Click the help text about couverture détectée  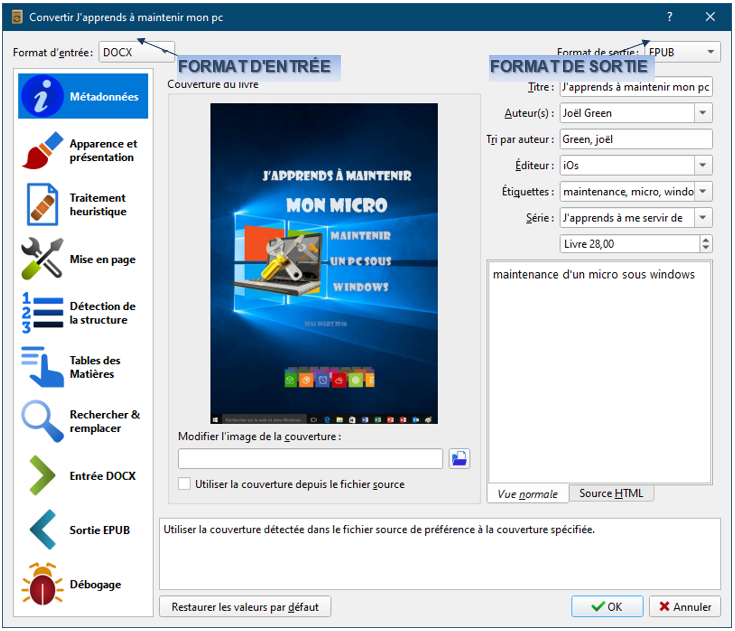pyautogui.click(x=379, y=529)
